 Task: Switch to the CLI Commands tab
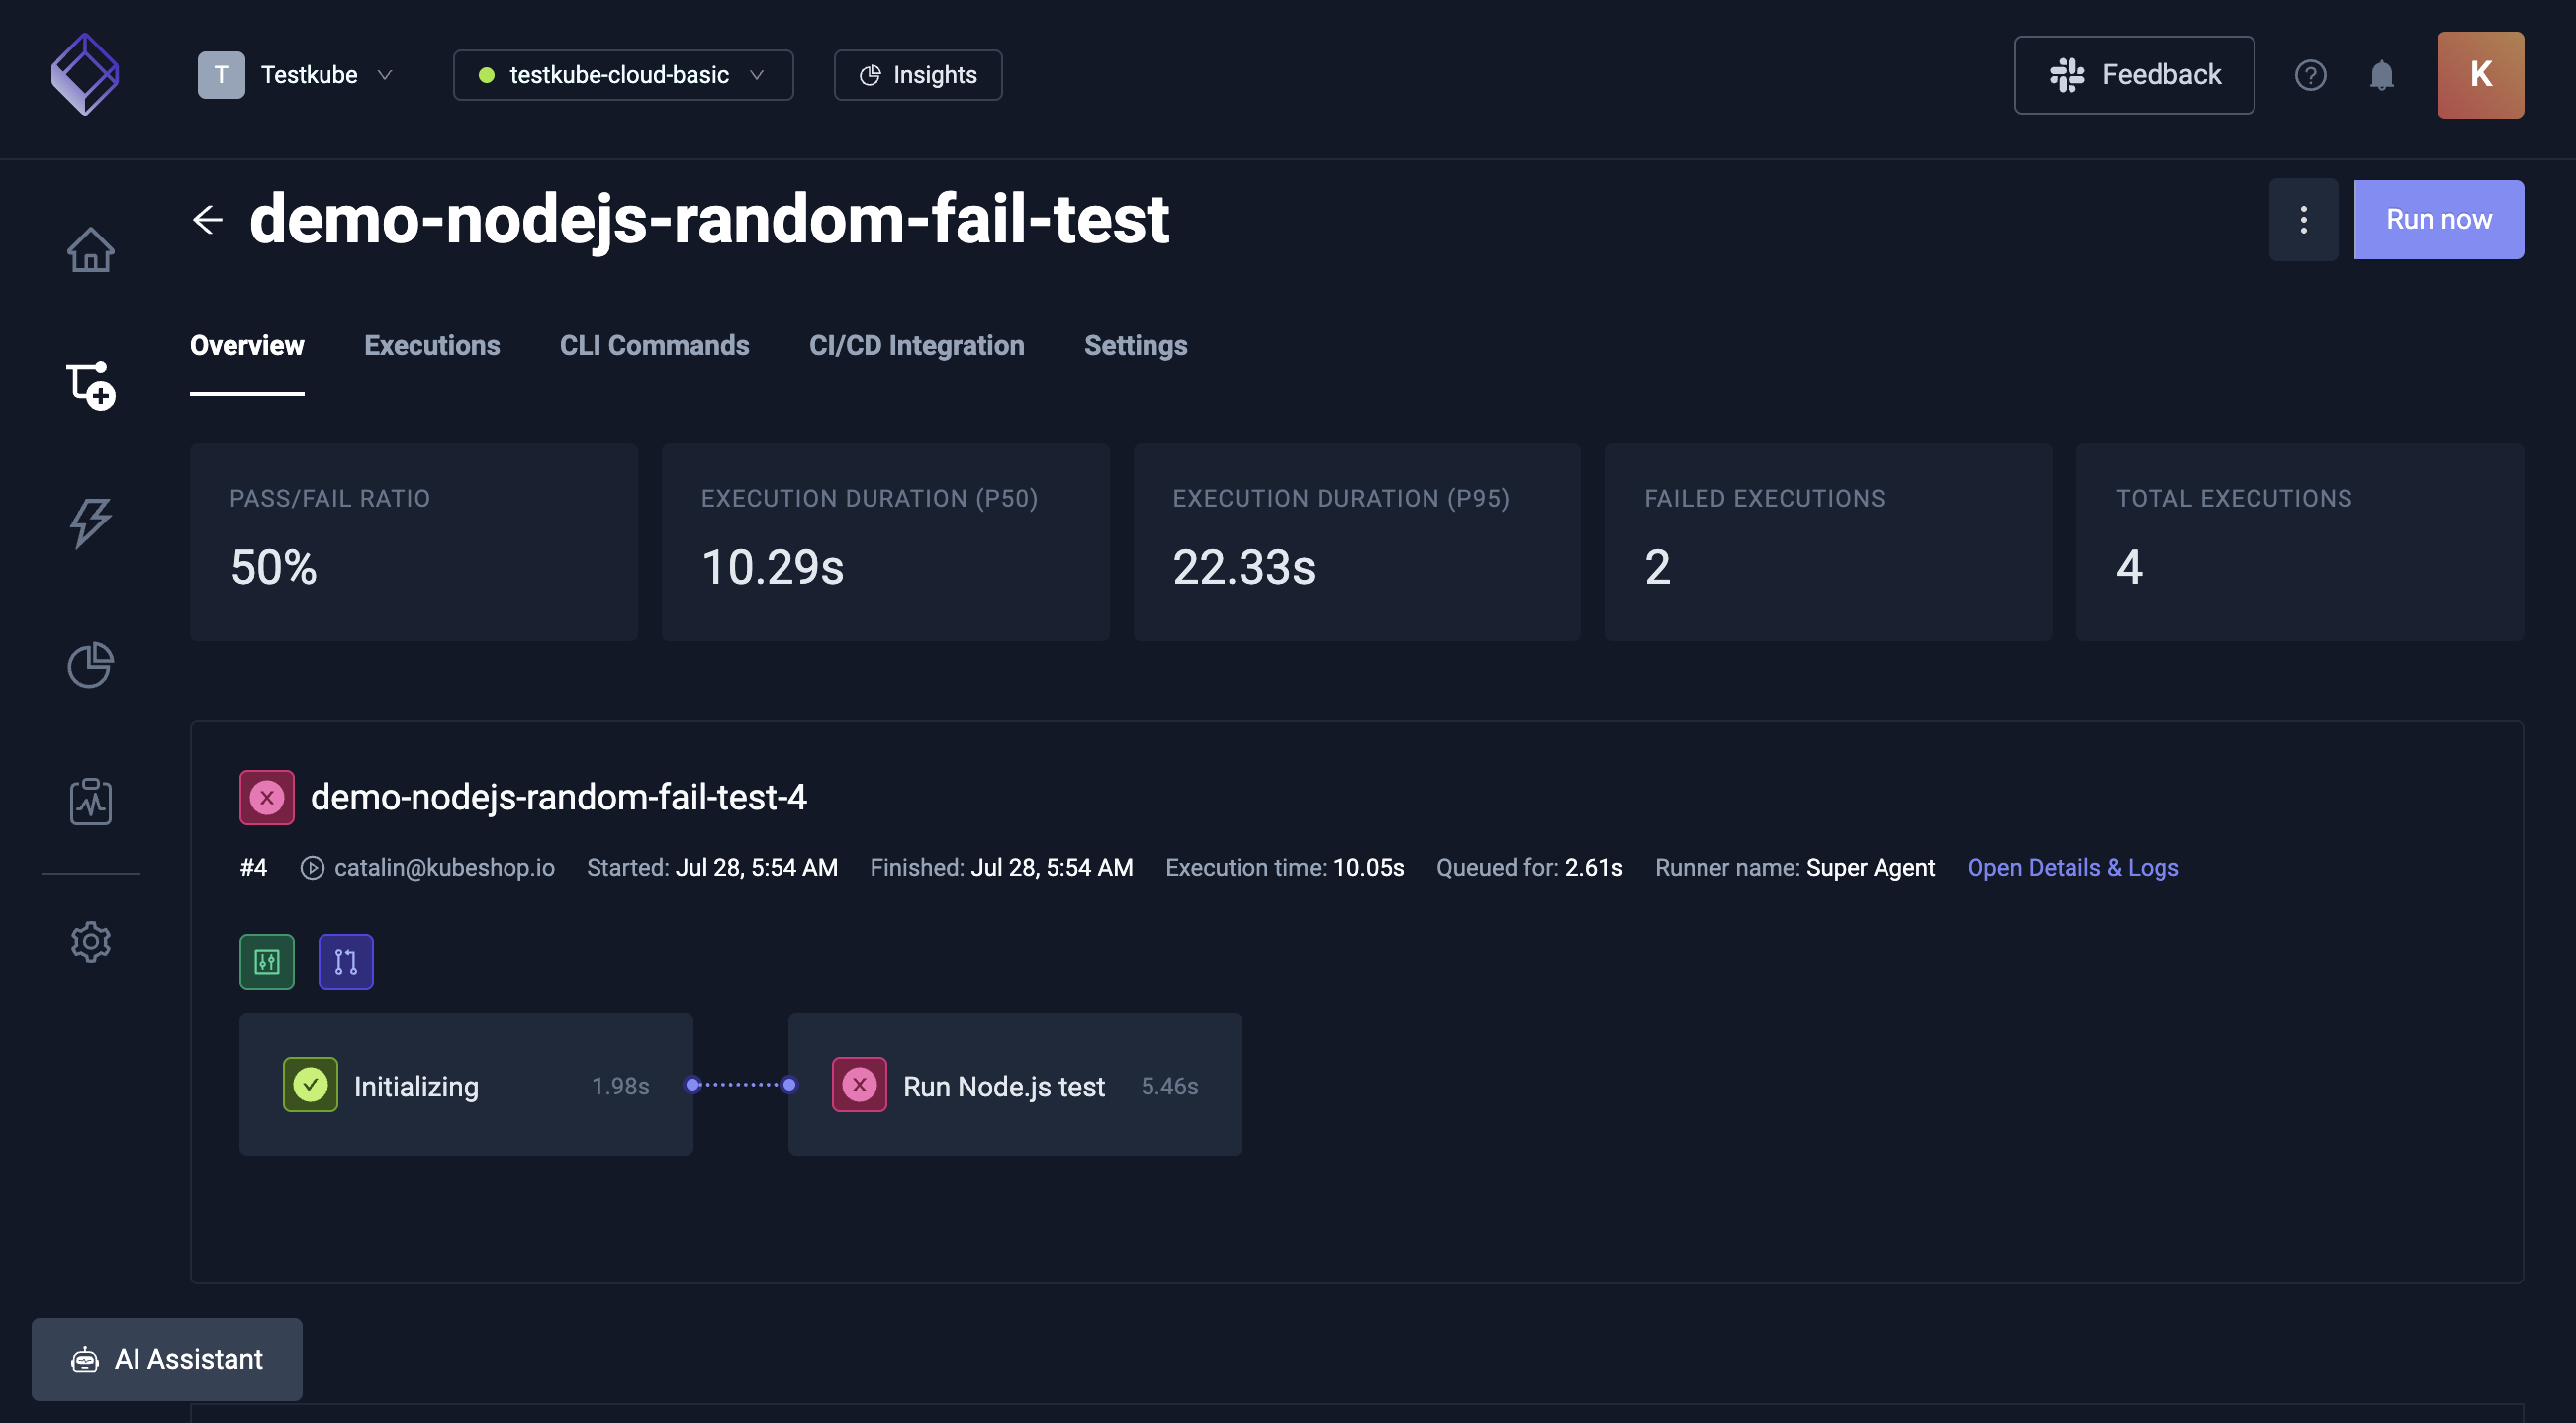[654, 345]
